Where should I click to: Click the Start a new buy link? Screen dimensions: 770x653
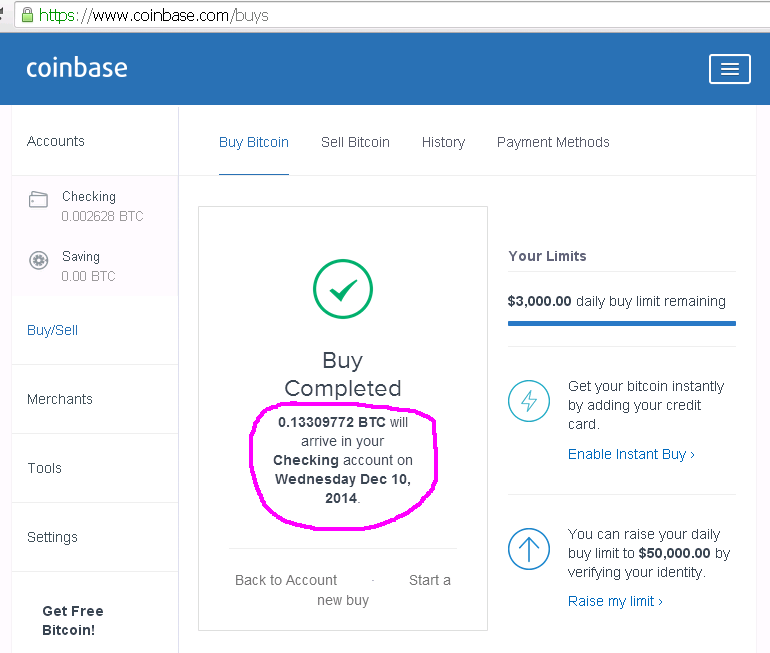coord(384,590)
